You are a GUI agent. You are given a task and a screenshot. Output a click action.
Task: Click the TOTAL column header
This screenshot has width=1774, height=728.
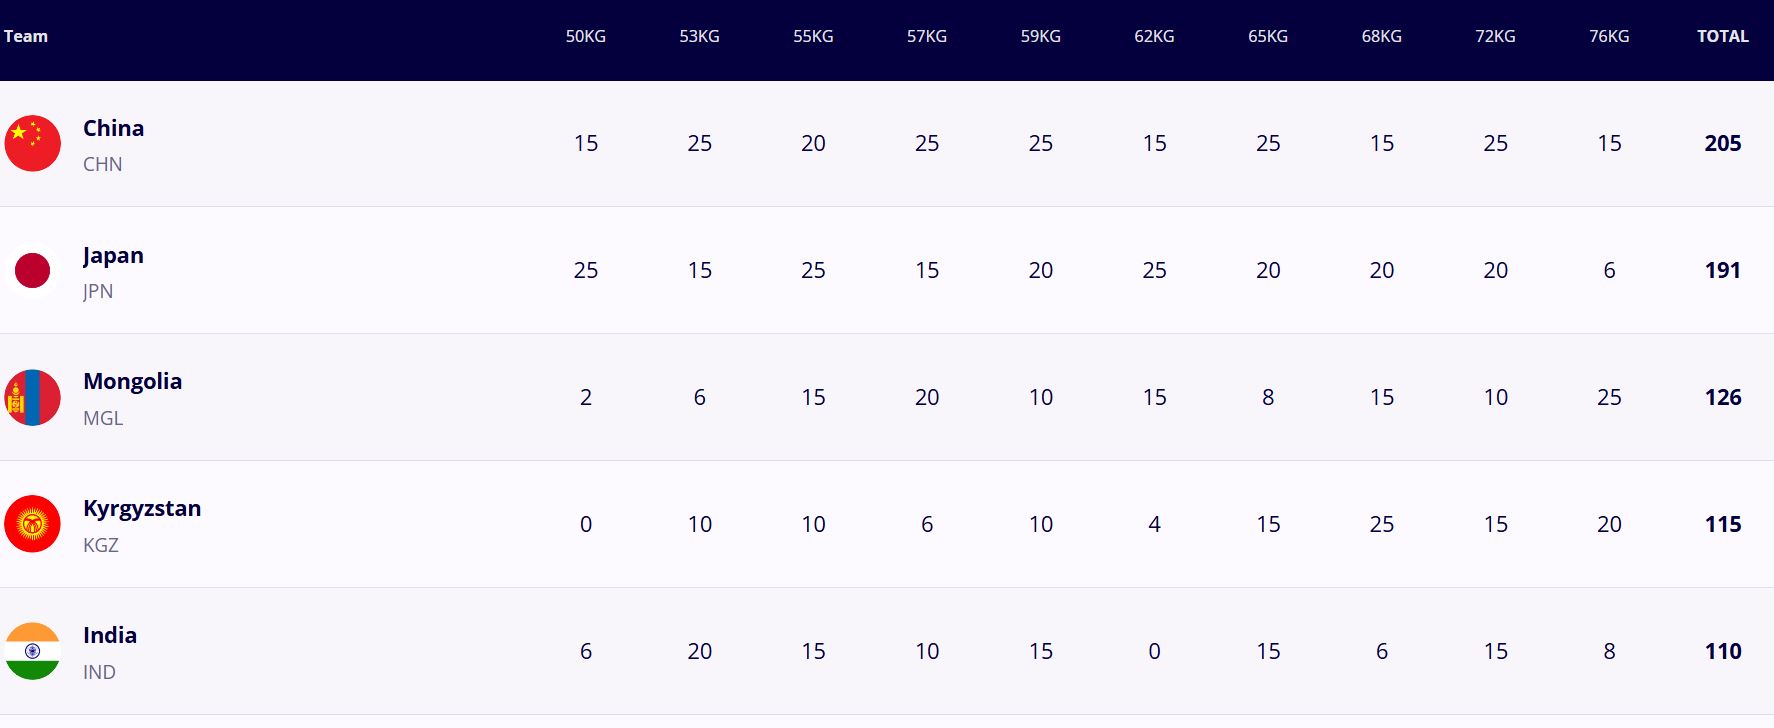(x=1722, y=36)
